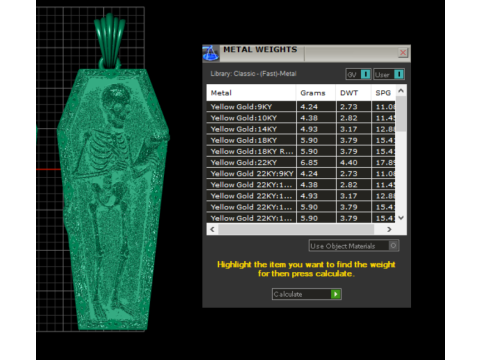This screenshot has width=480, height=360.
Task: Select the Yellow Gold:18KY row
Action: pyautogui.click(x=301, y=140)
